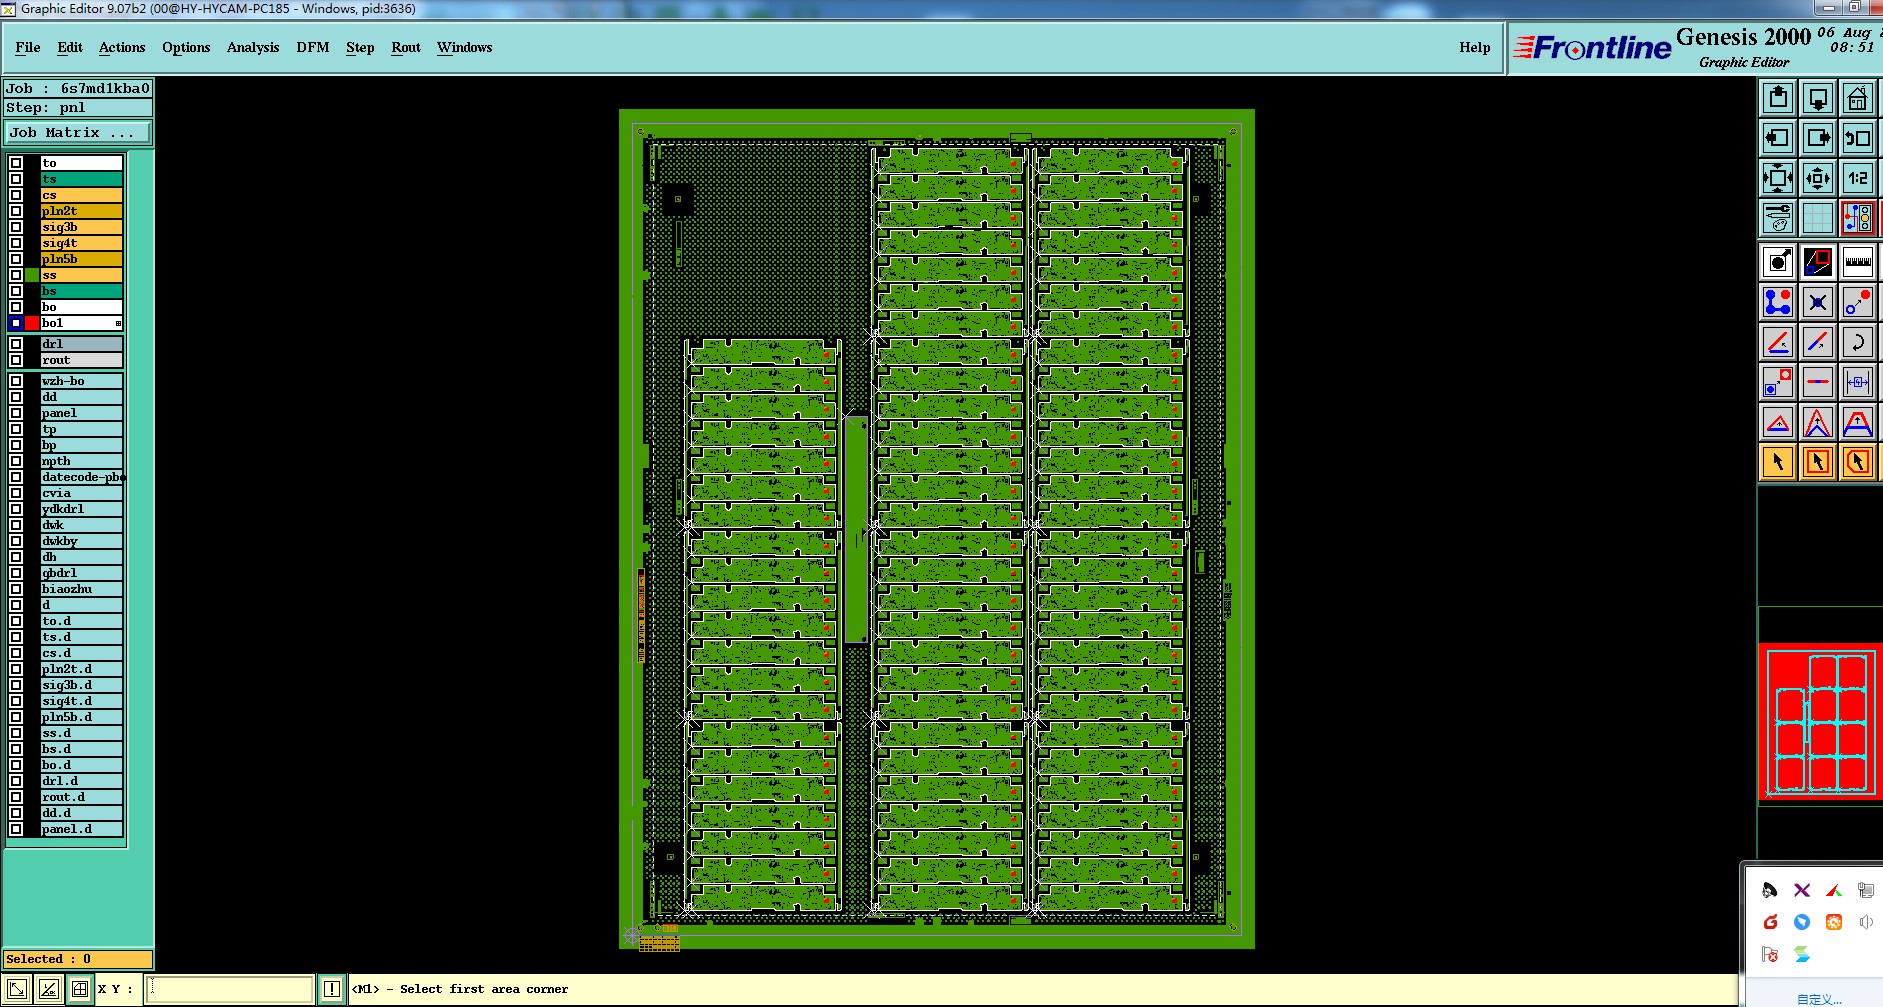Pan the view right with the right-arrow icon

click(x=1818, y=138)
